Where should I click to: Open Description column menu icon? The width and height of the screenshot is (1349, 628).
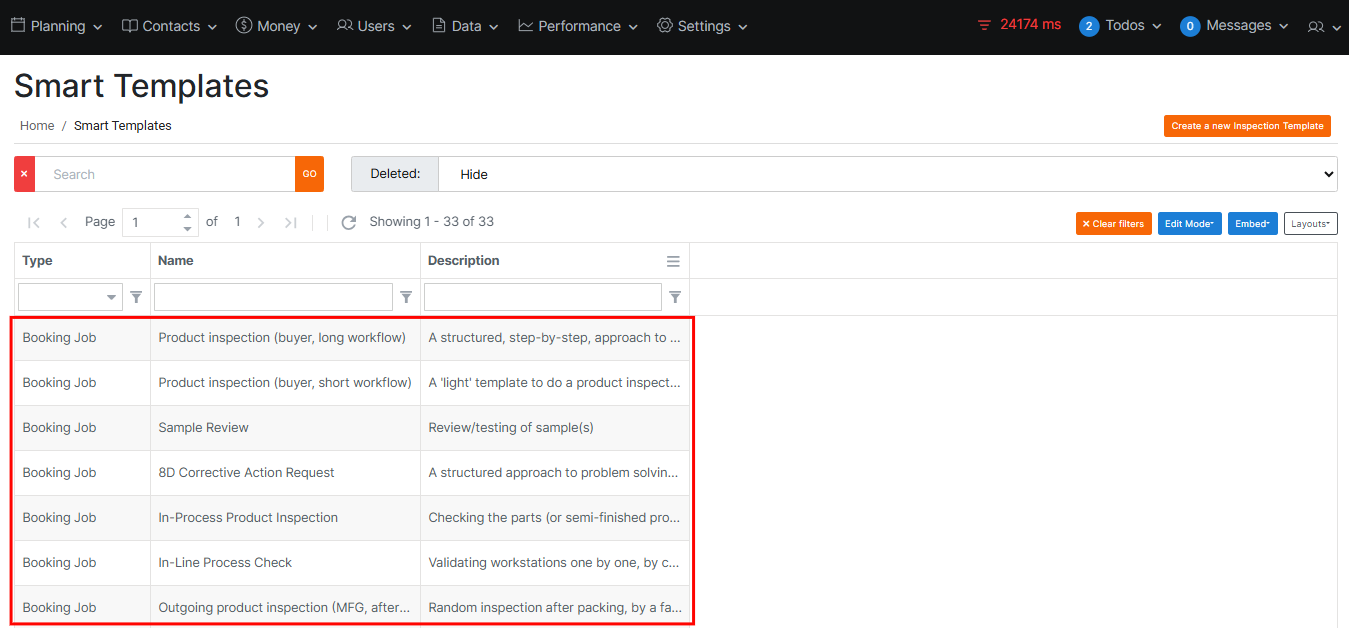(x=673, y=261)
